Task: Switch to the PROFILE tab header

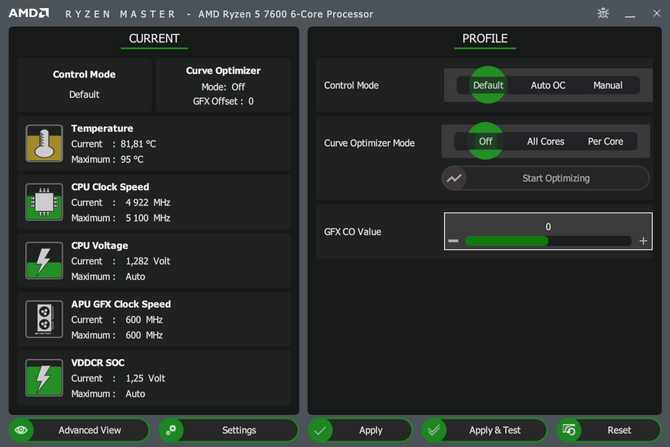Action: tap(485, 38)
